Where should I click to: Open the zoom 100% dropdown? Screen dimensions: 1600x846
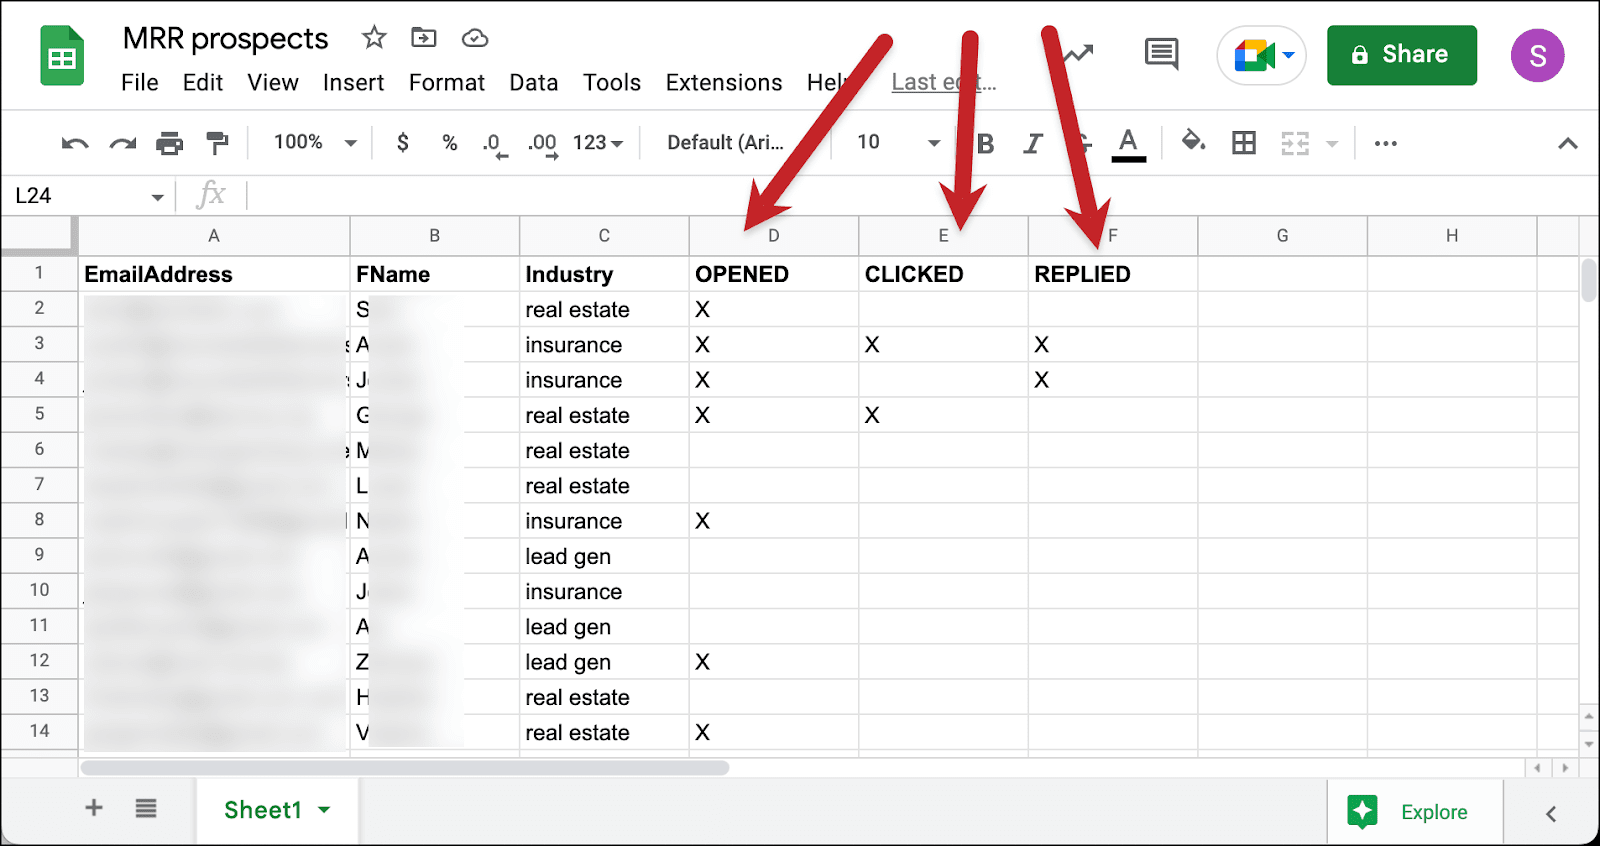click(314, 143)
